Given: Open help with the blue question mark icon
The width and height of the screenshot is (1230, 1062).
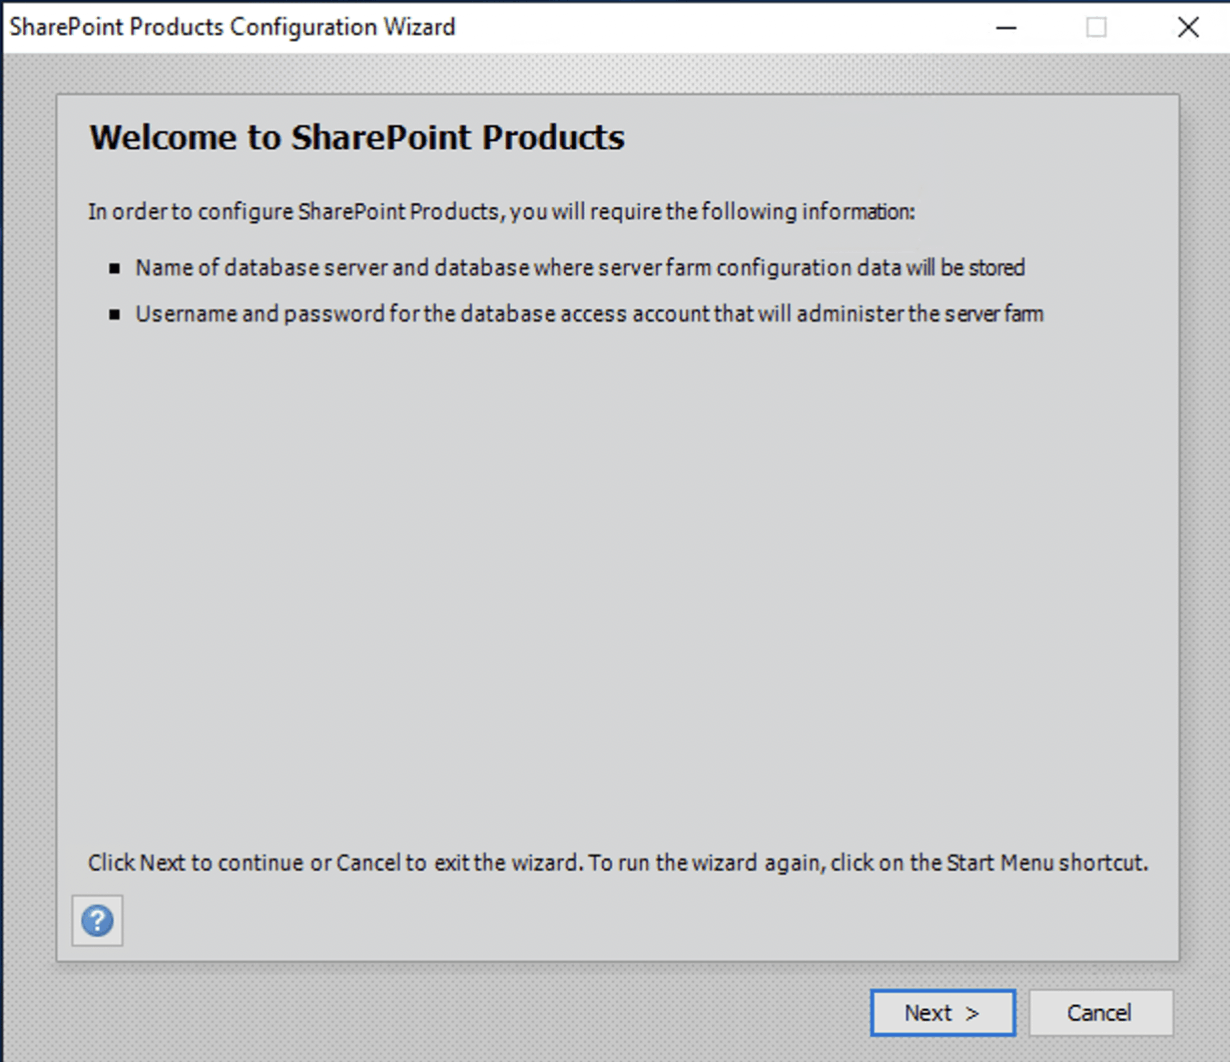Looking at the screenshot, I should 97,920.
